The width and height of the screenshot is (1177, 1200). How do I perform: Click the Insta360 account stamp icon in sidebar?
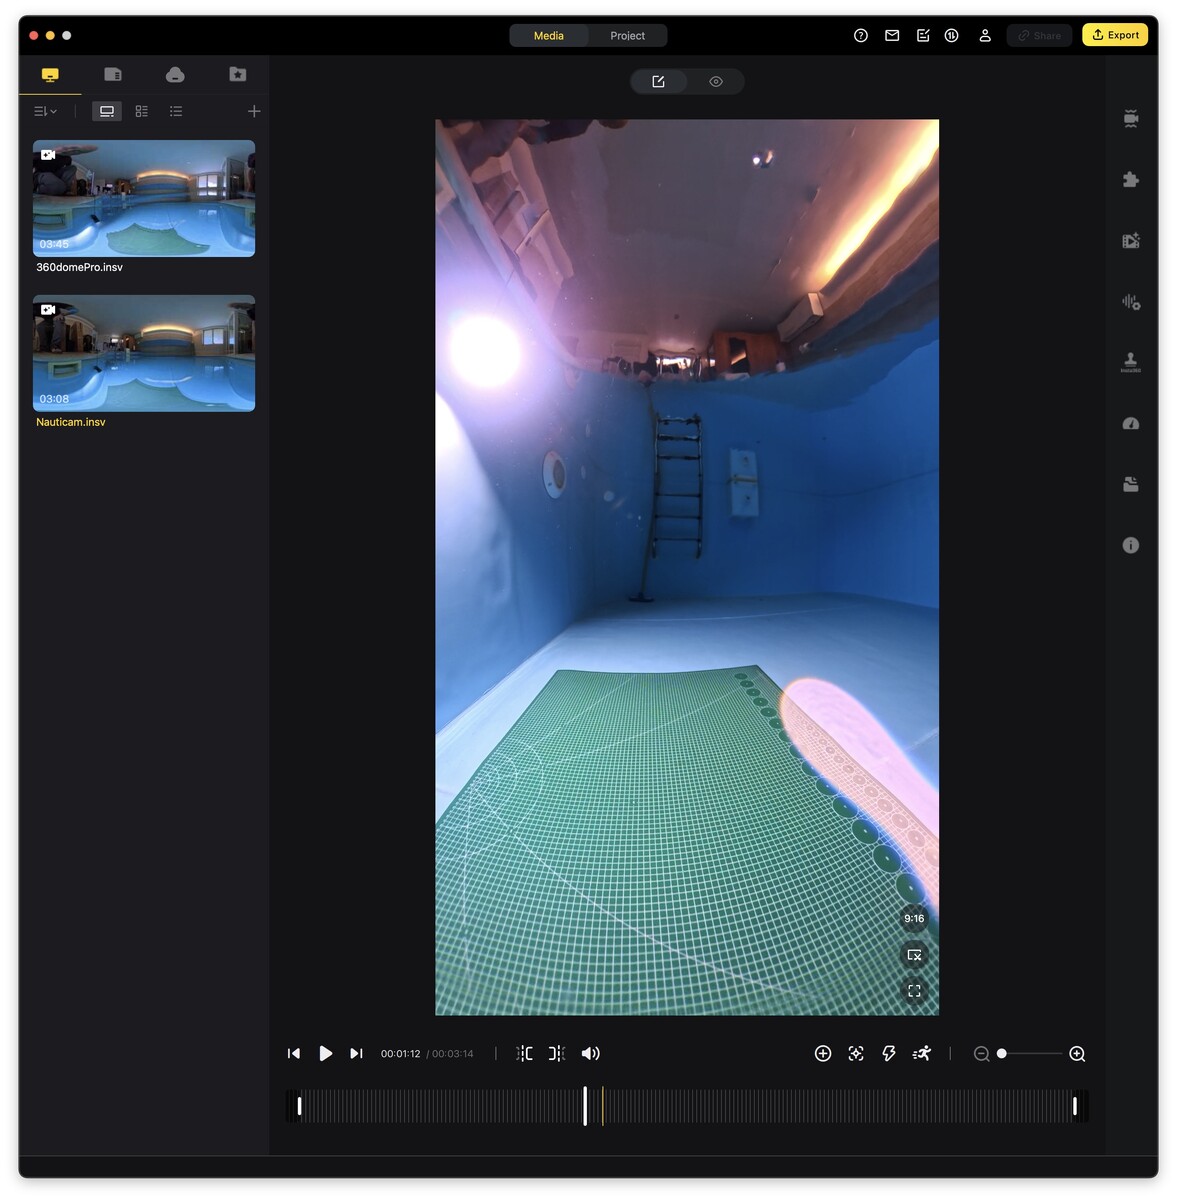[1130, 362]
